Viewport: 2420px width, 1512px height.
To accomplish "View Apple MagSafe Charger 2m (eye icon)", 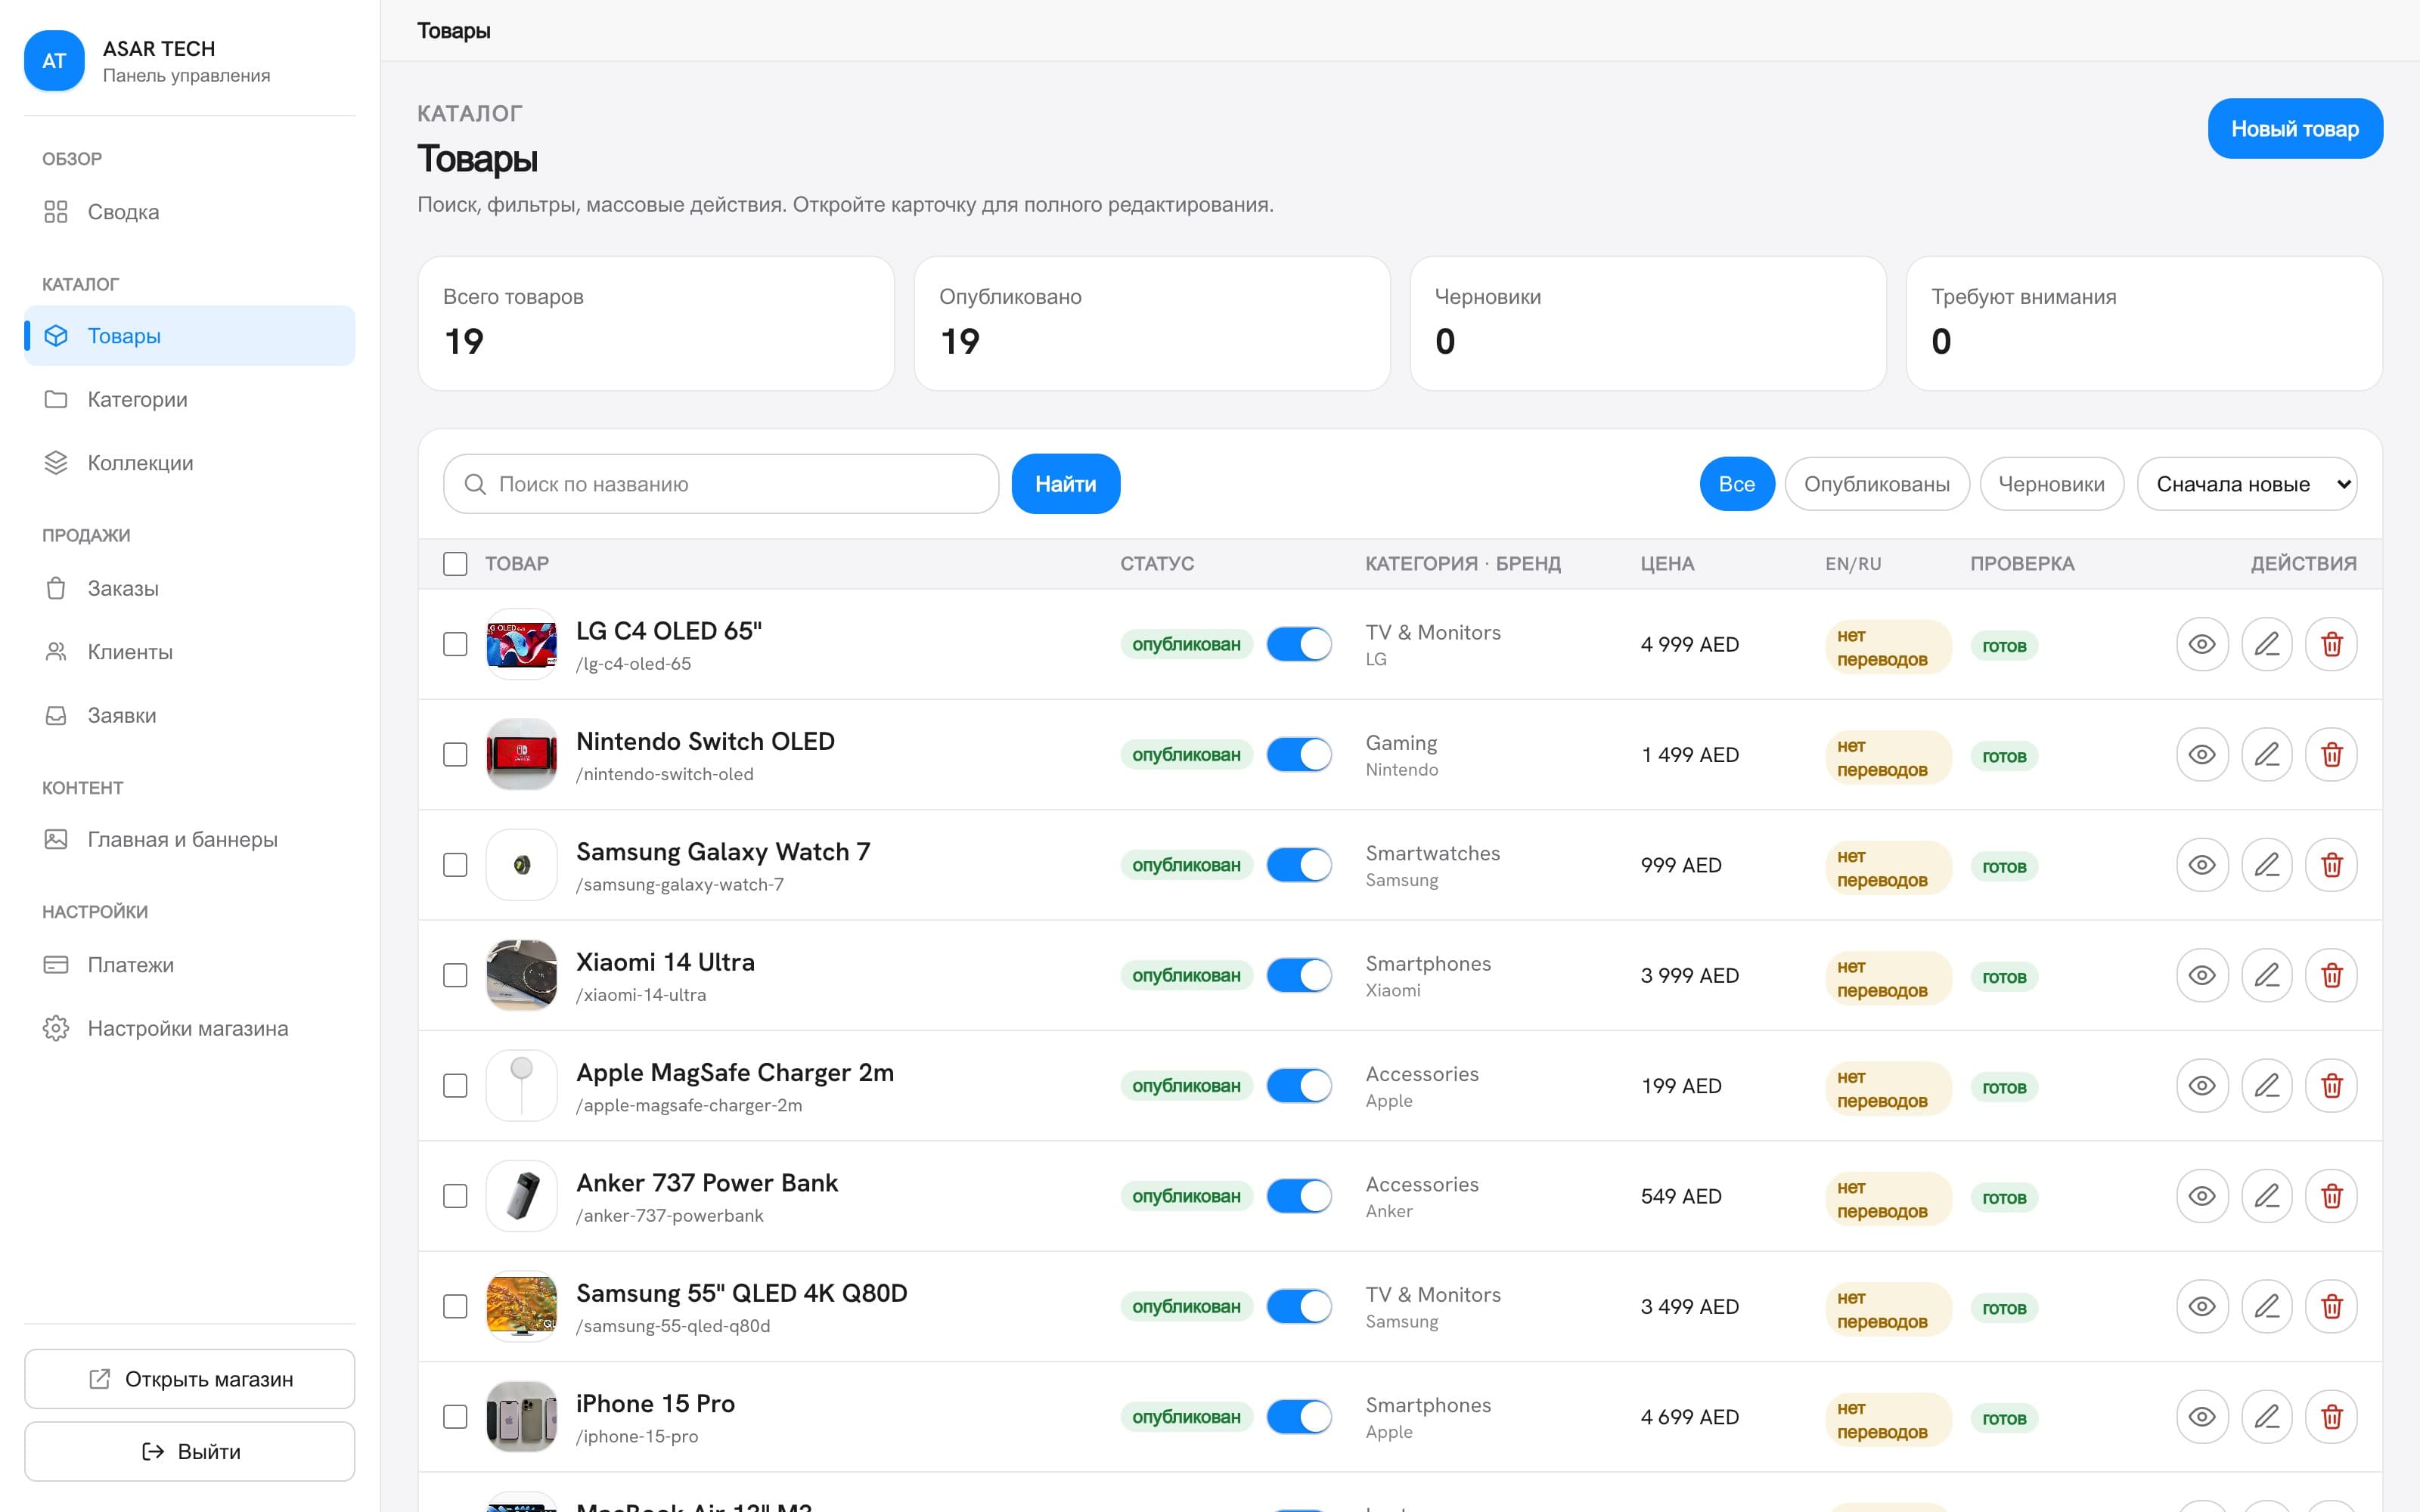I will click(x=2202, y=1086).
